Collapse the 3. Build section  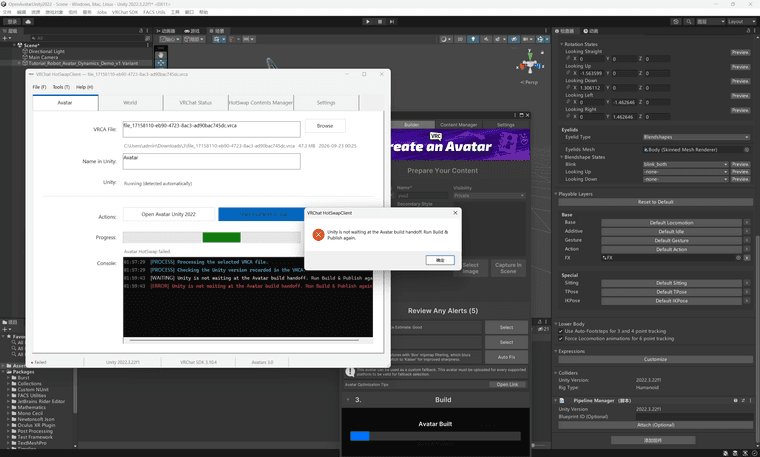tap(348, 400)
